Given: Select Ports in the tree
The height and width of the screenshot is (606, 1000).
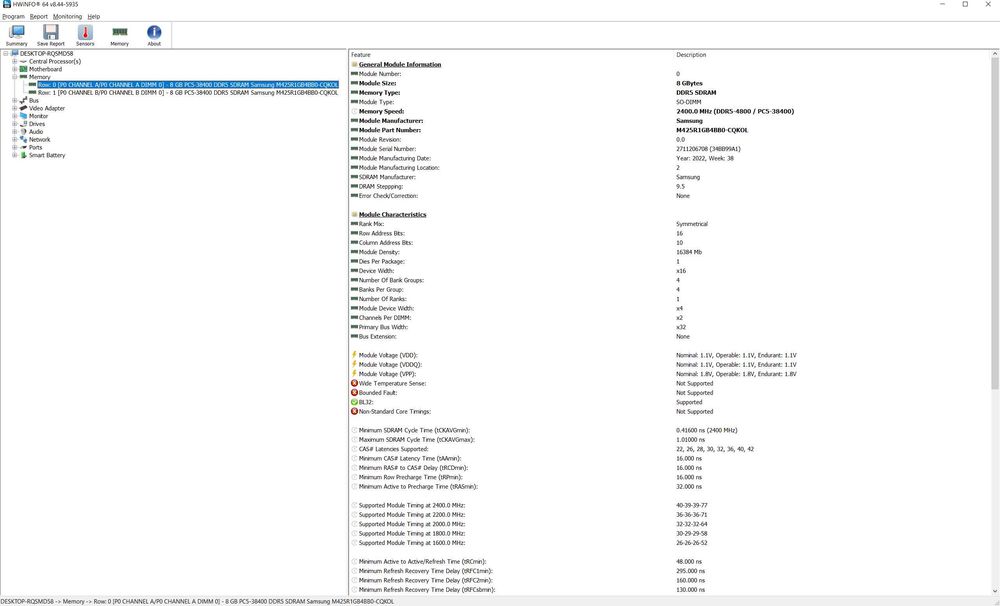Looking at the screenshot, I should (35, 147).
